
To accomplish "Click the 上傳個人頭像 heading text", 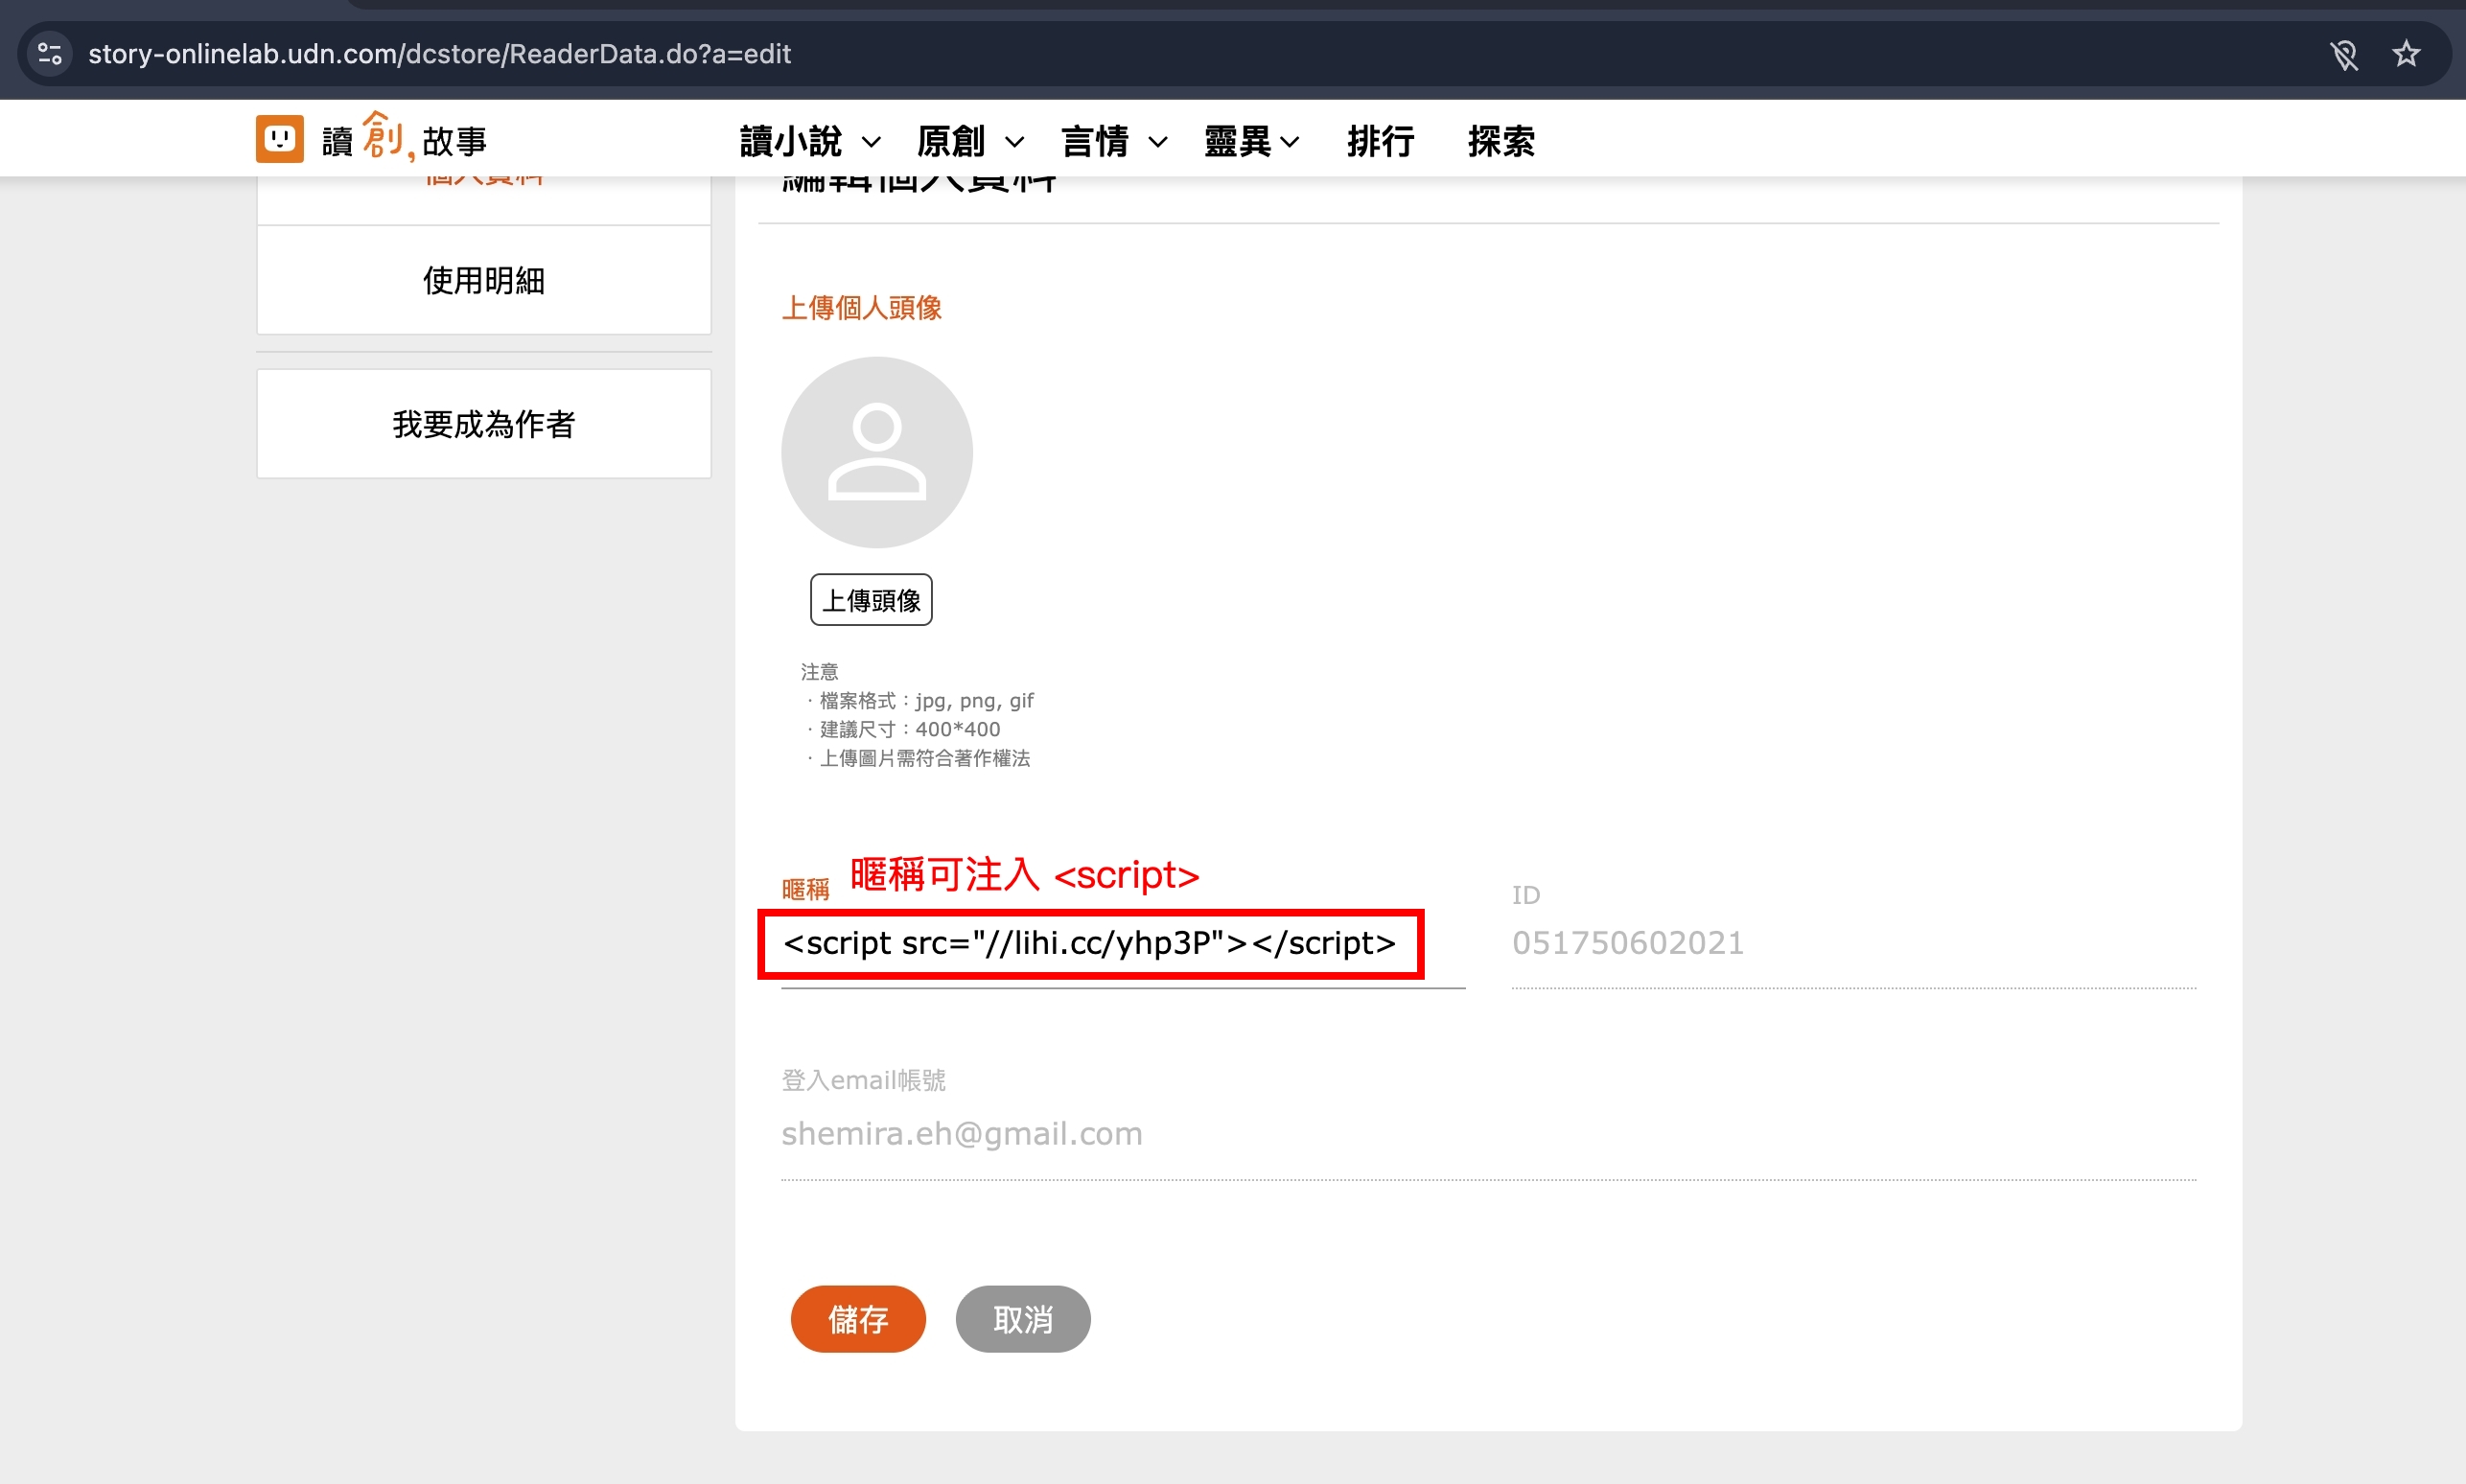I will [861, 308].
